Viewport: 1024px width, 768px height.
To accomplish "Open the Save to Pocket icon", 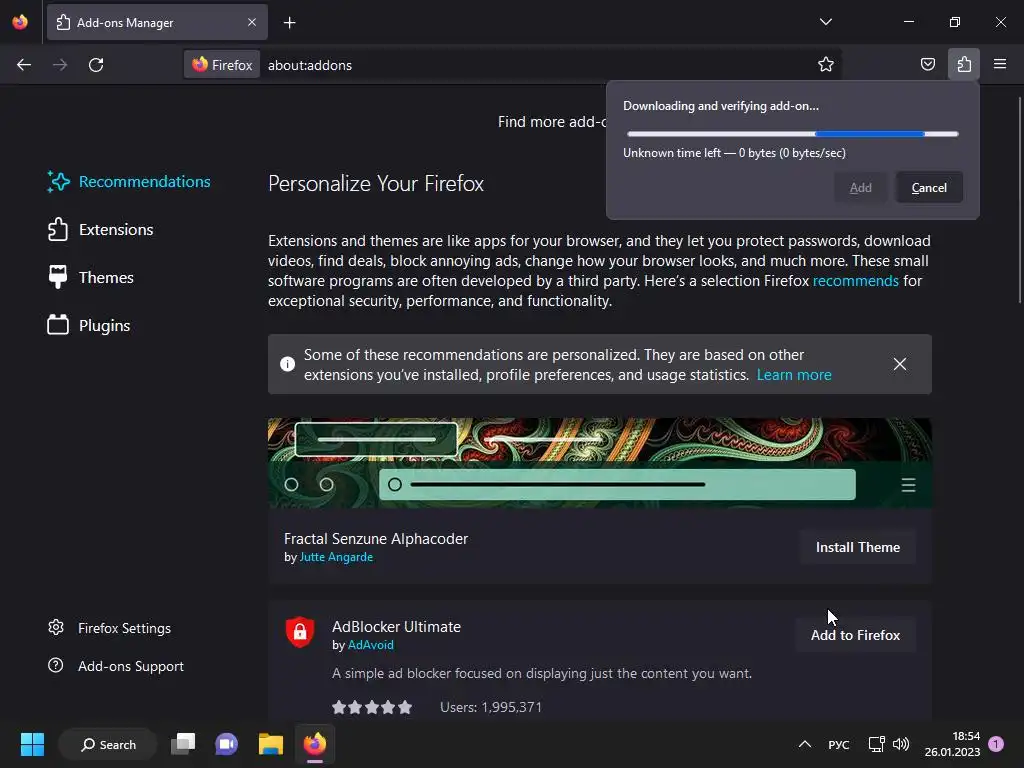I will (x=927, y=64).
